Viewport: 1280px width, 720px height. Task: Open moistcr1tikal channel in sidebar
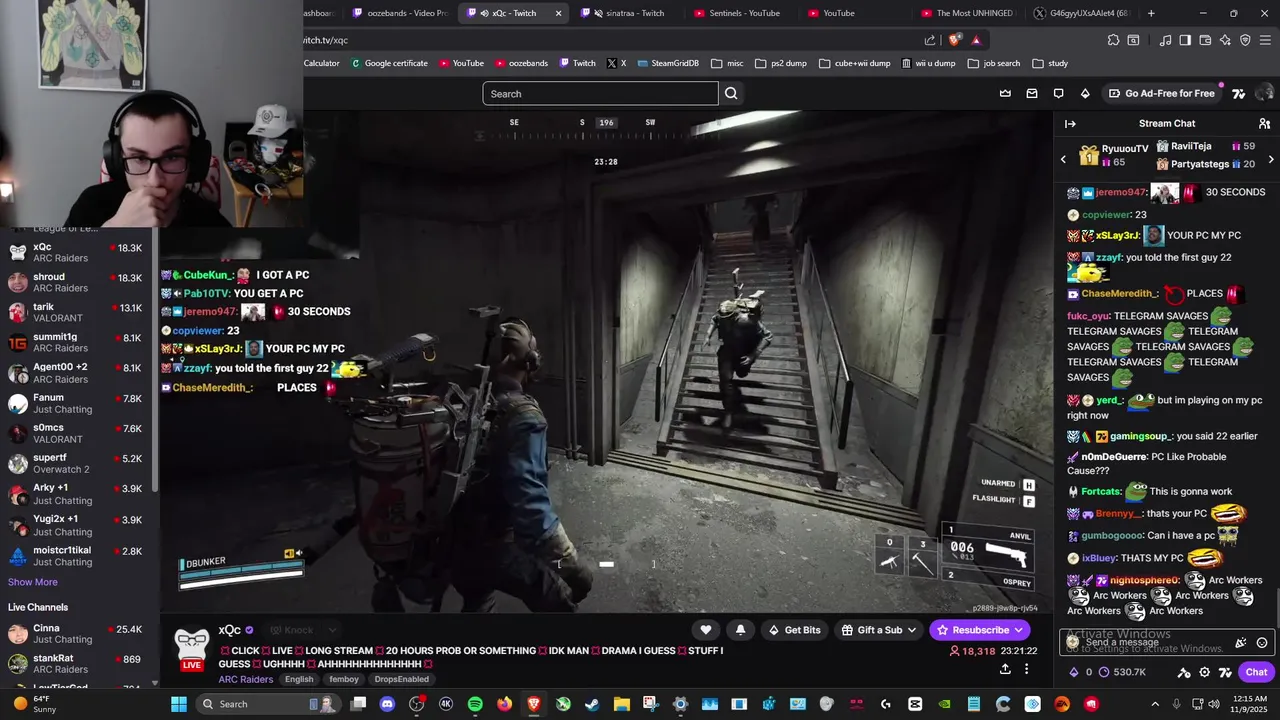pos(78,556)
